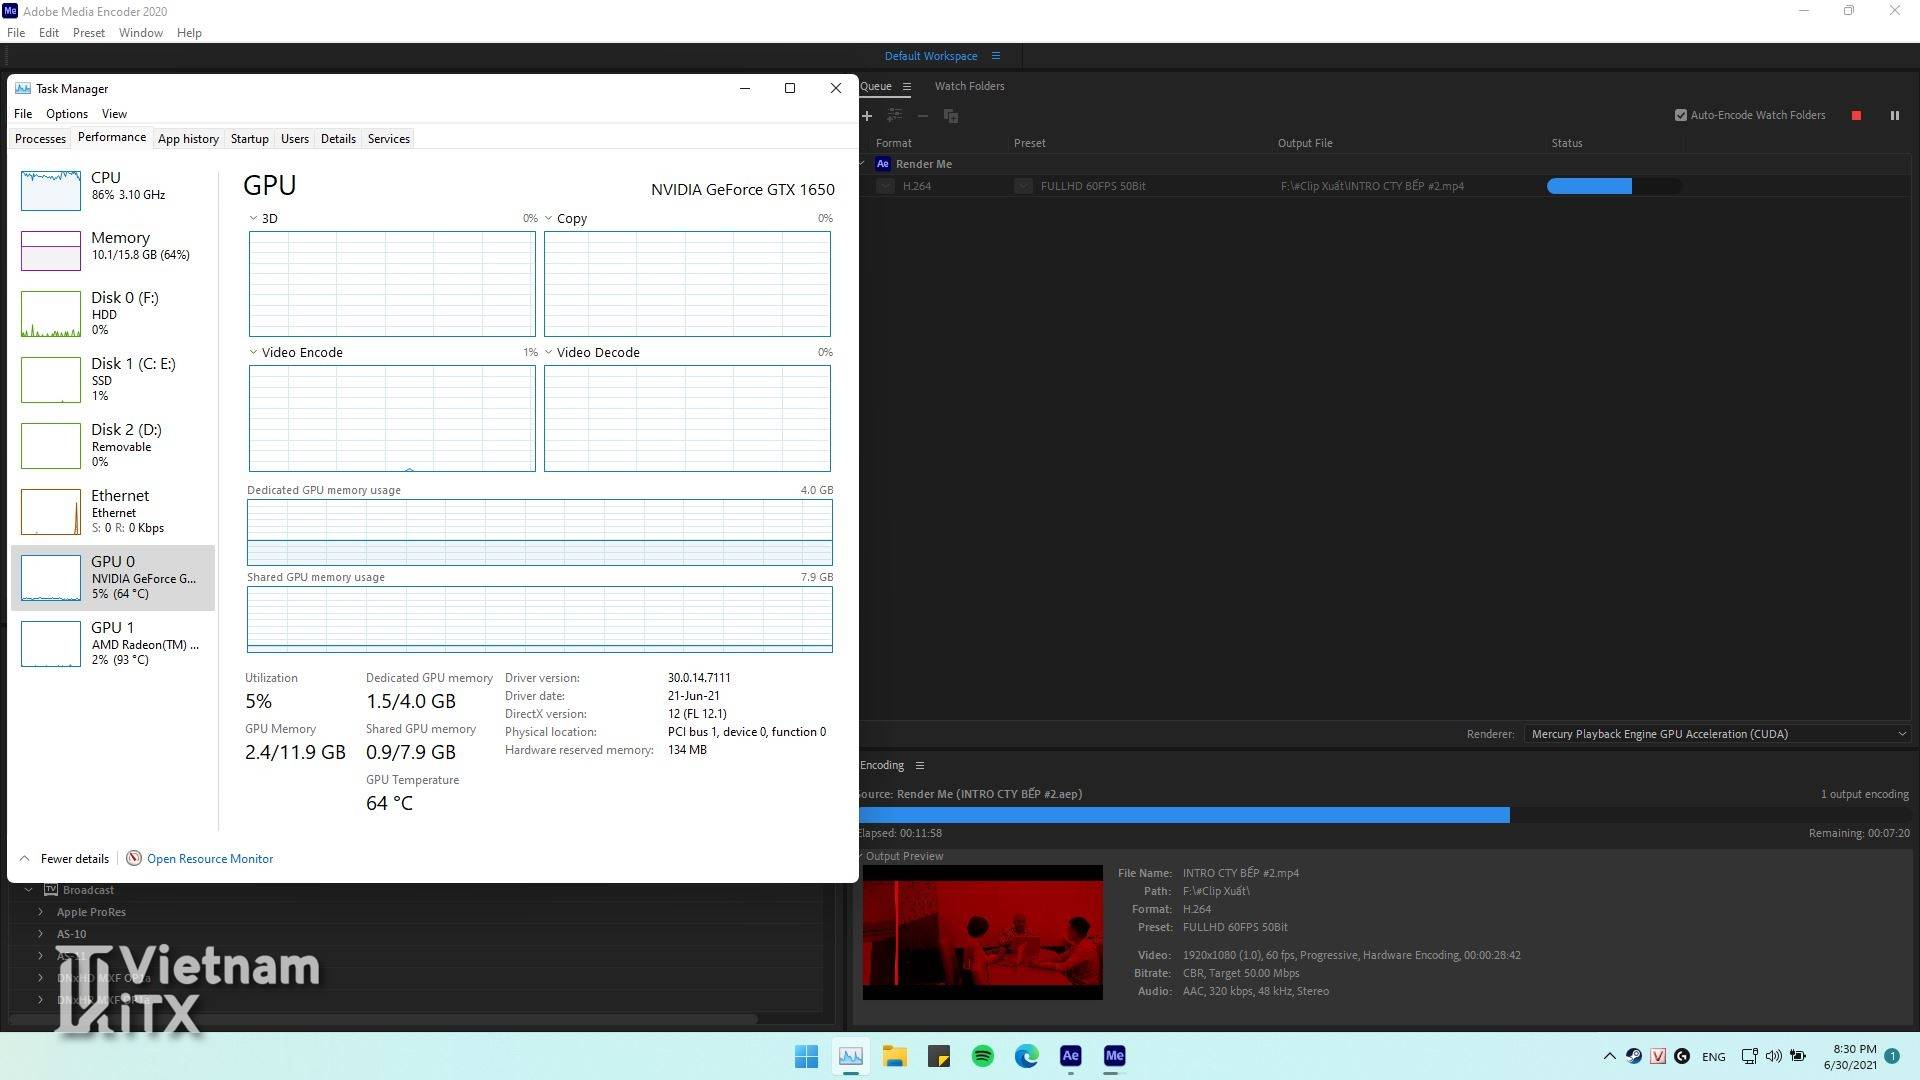Open the Queue panel menu icon
The width and height of the screenshot is (1920, 1080).
click(x=906, y=87)
